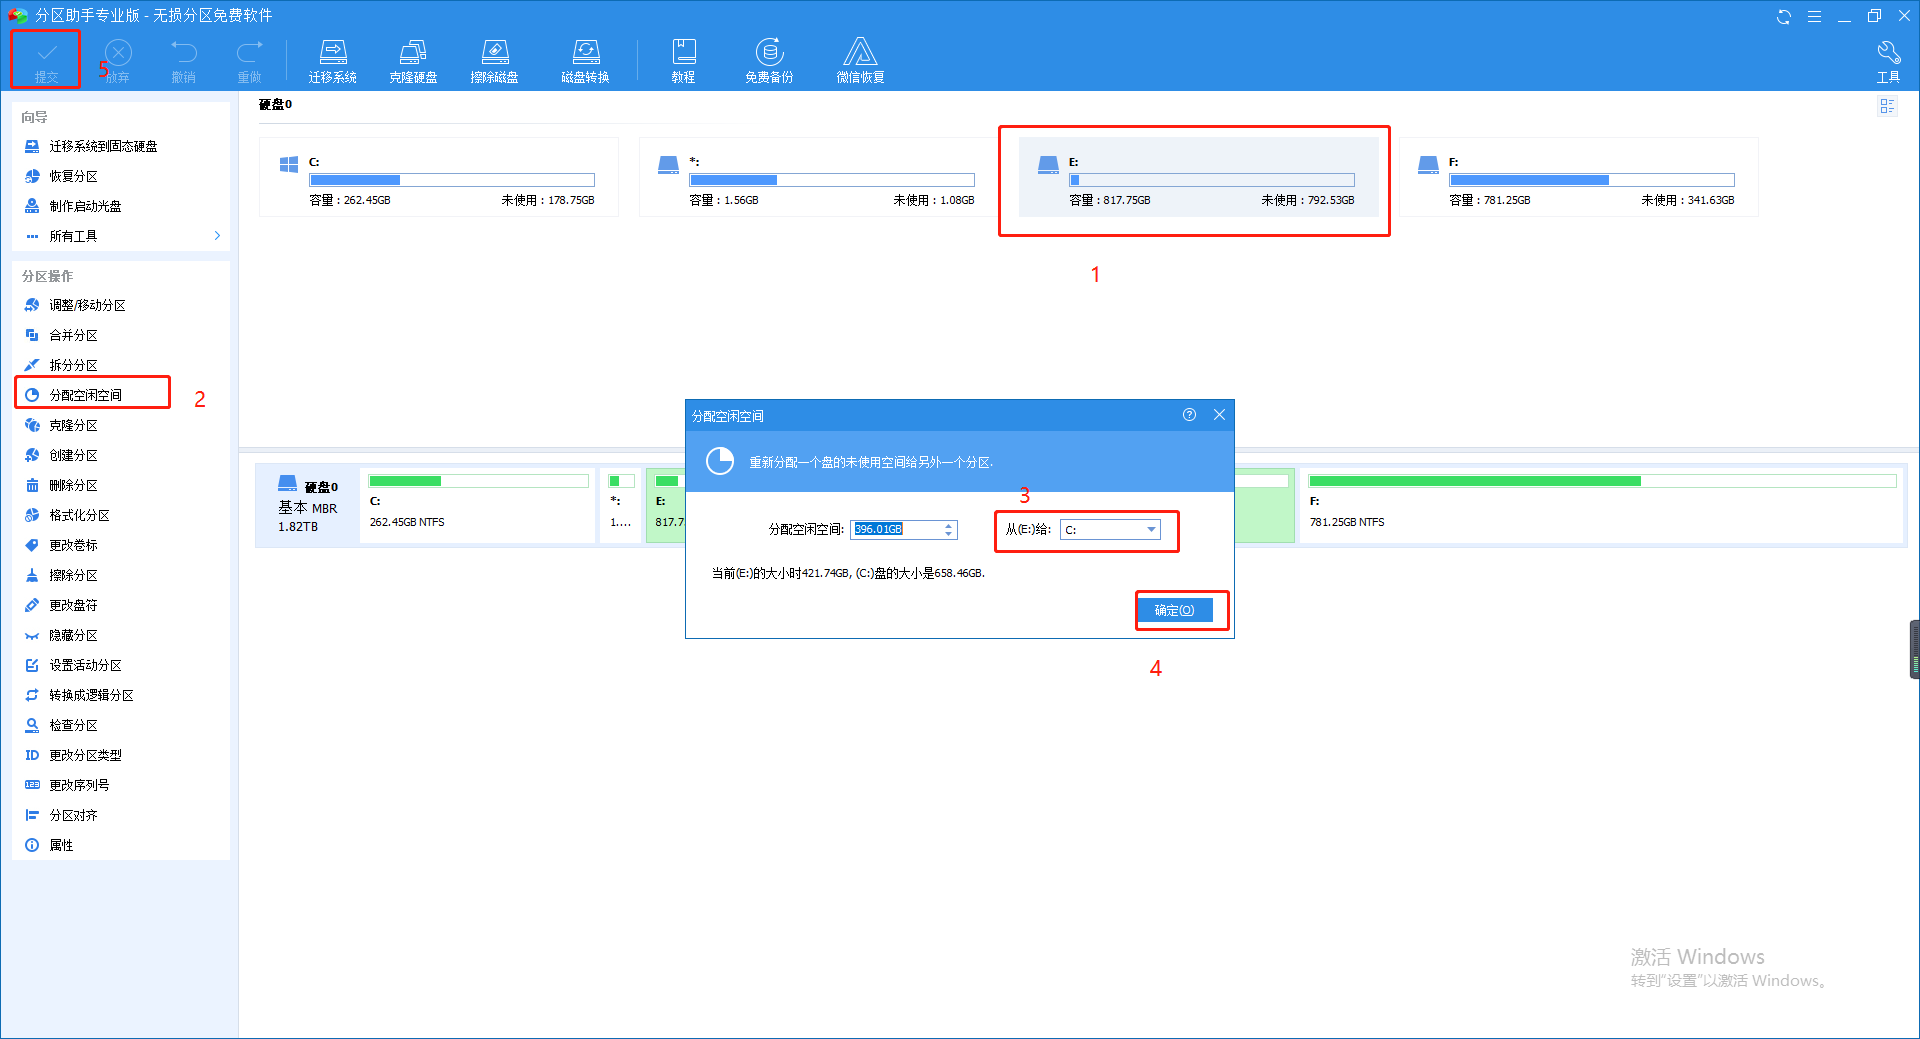Click the 放弃 (Discard) toolbar icon

coord(118,60)
